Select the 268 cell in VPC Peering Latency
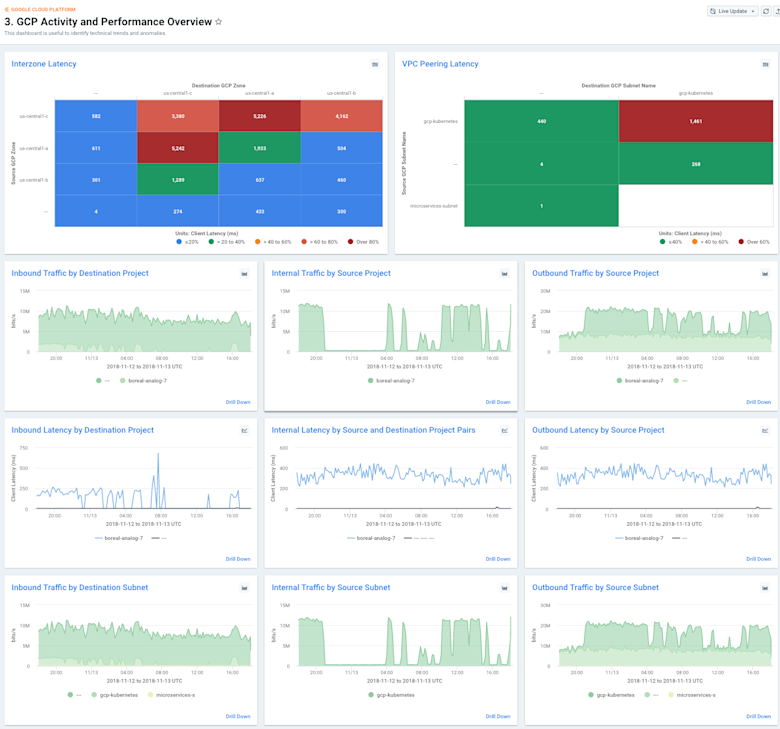Viewport: 780px width, 729px height. pyautogui.click(x=695, y=164)
